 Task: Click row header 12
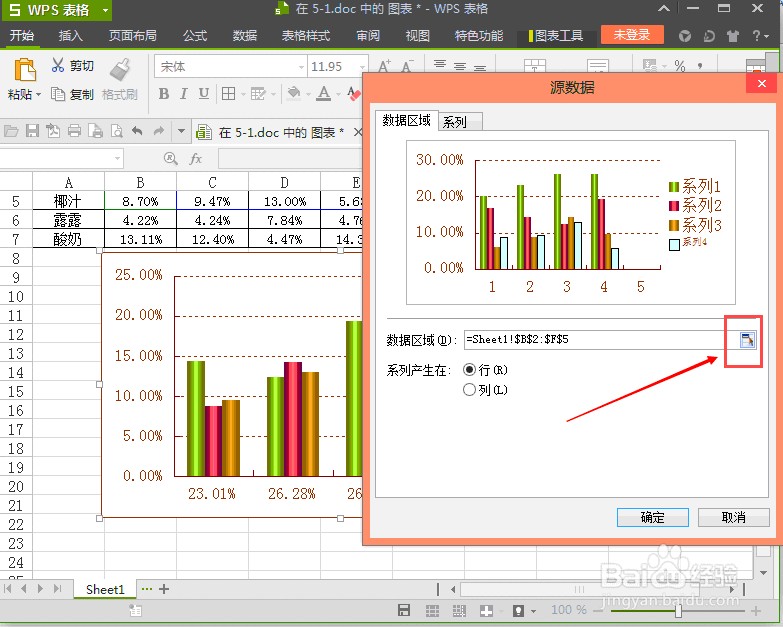[x=16, y=334]
